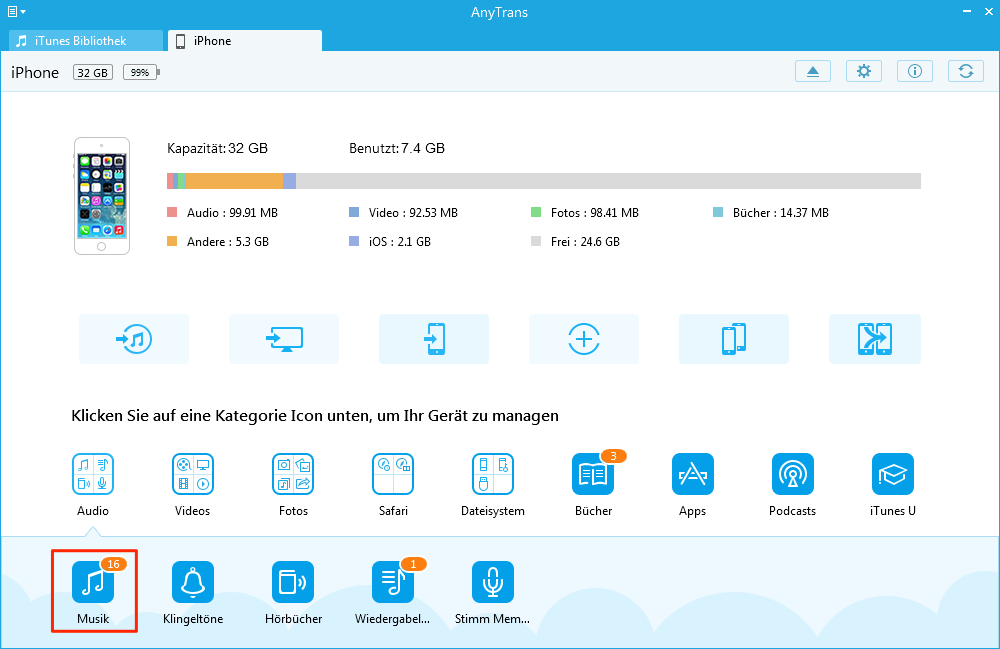Click the storage usage bar
This screenshot has width=1000, height=649.
[544, 181]
